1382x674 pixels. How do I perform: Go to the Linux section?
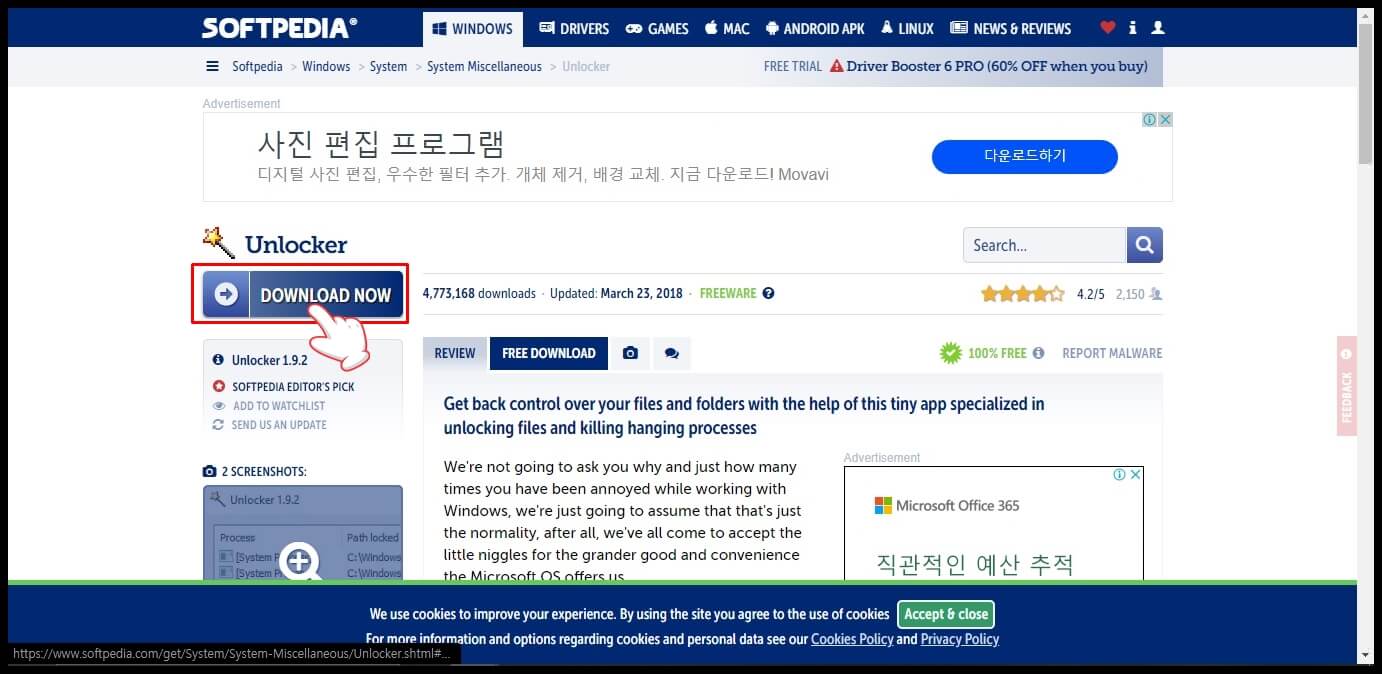(907, 29)
